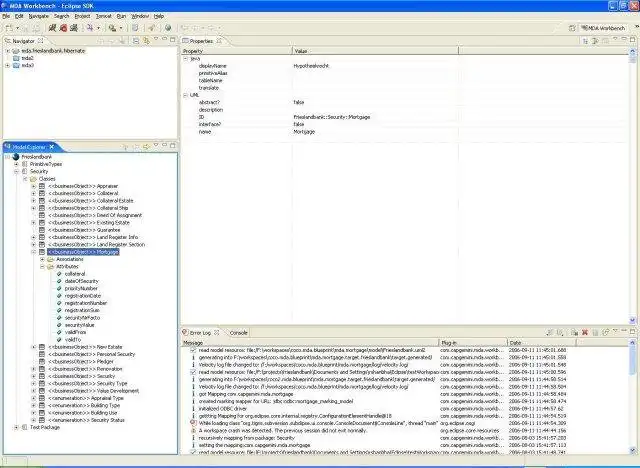Close the Model Explorer view tab
The height and width of the screenshot is (468, 640).
pyautogui.click(x=52, y=146)
